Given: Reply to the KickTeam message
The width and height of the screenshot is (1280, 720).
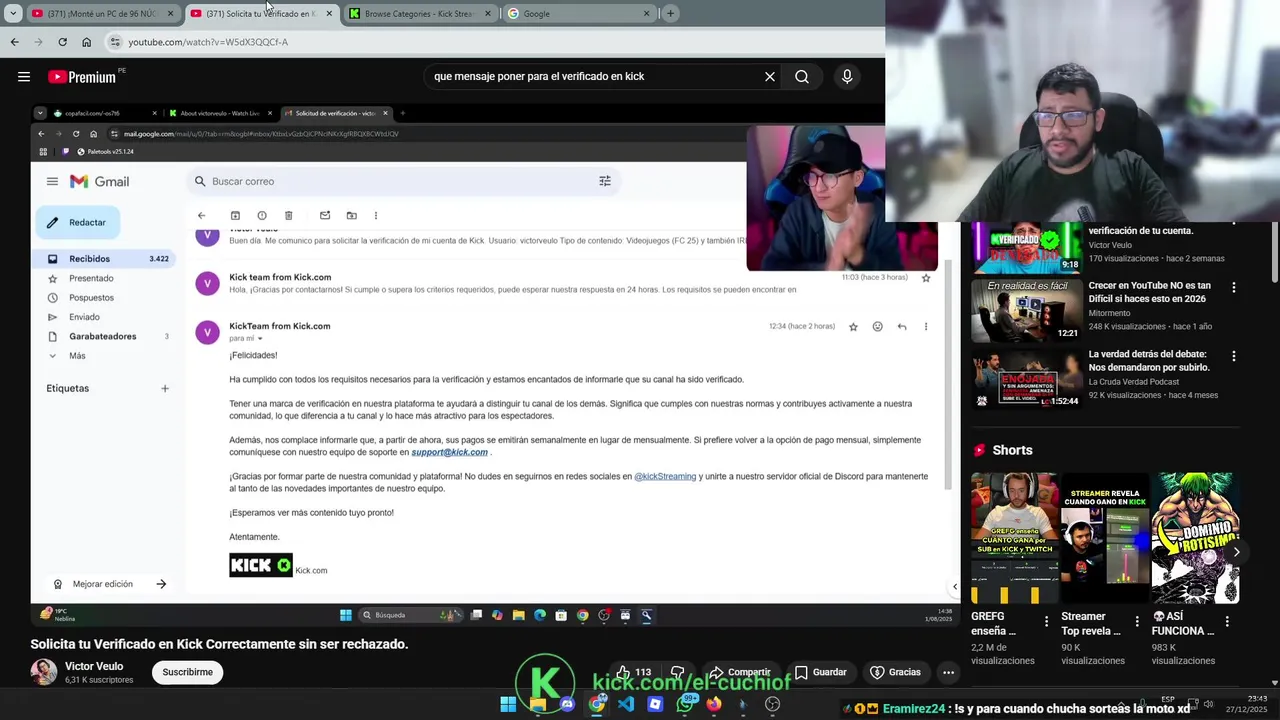Looking at the screenshot, I should click(902, 326).
